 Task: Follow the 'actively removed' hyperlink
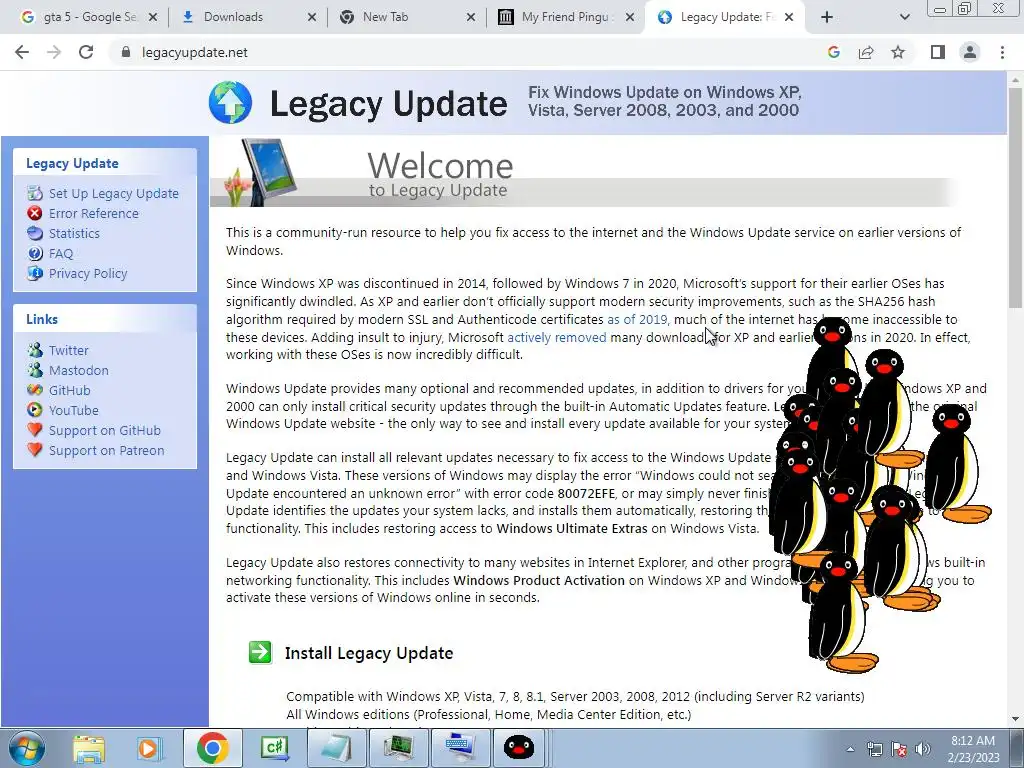(x=556, y=337)
